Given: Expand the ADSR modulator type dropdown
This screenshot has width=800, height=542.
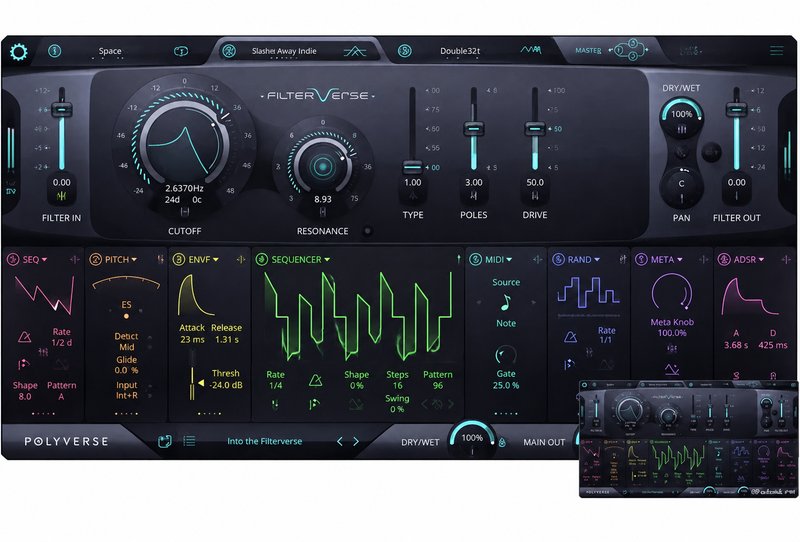Looking at the screenshot, I should [761, 260].
